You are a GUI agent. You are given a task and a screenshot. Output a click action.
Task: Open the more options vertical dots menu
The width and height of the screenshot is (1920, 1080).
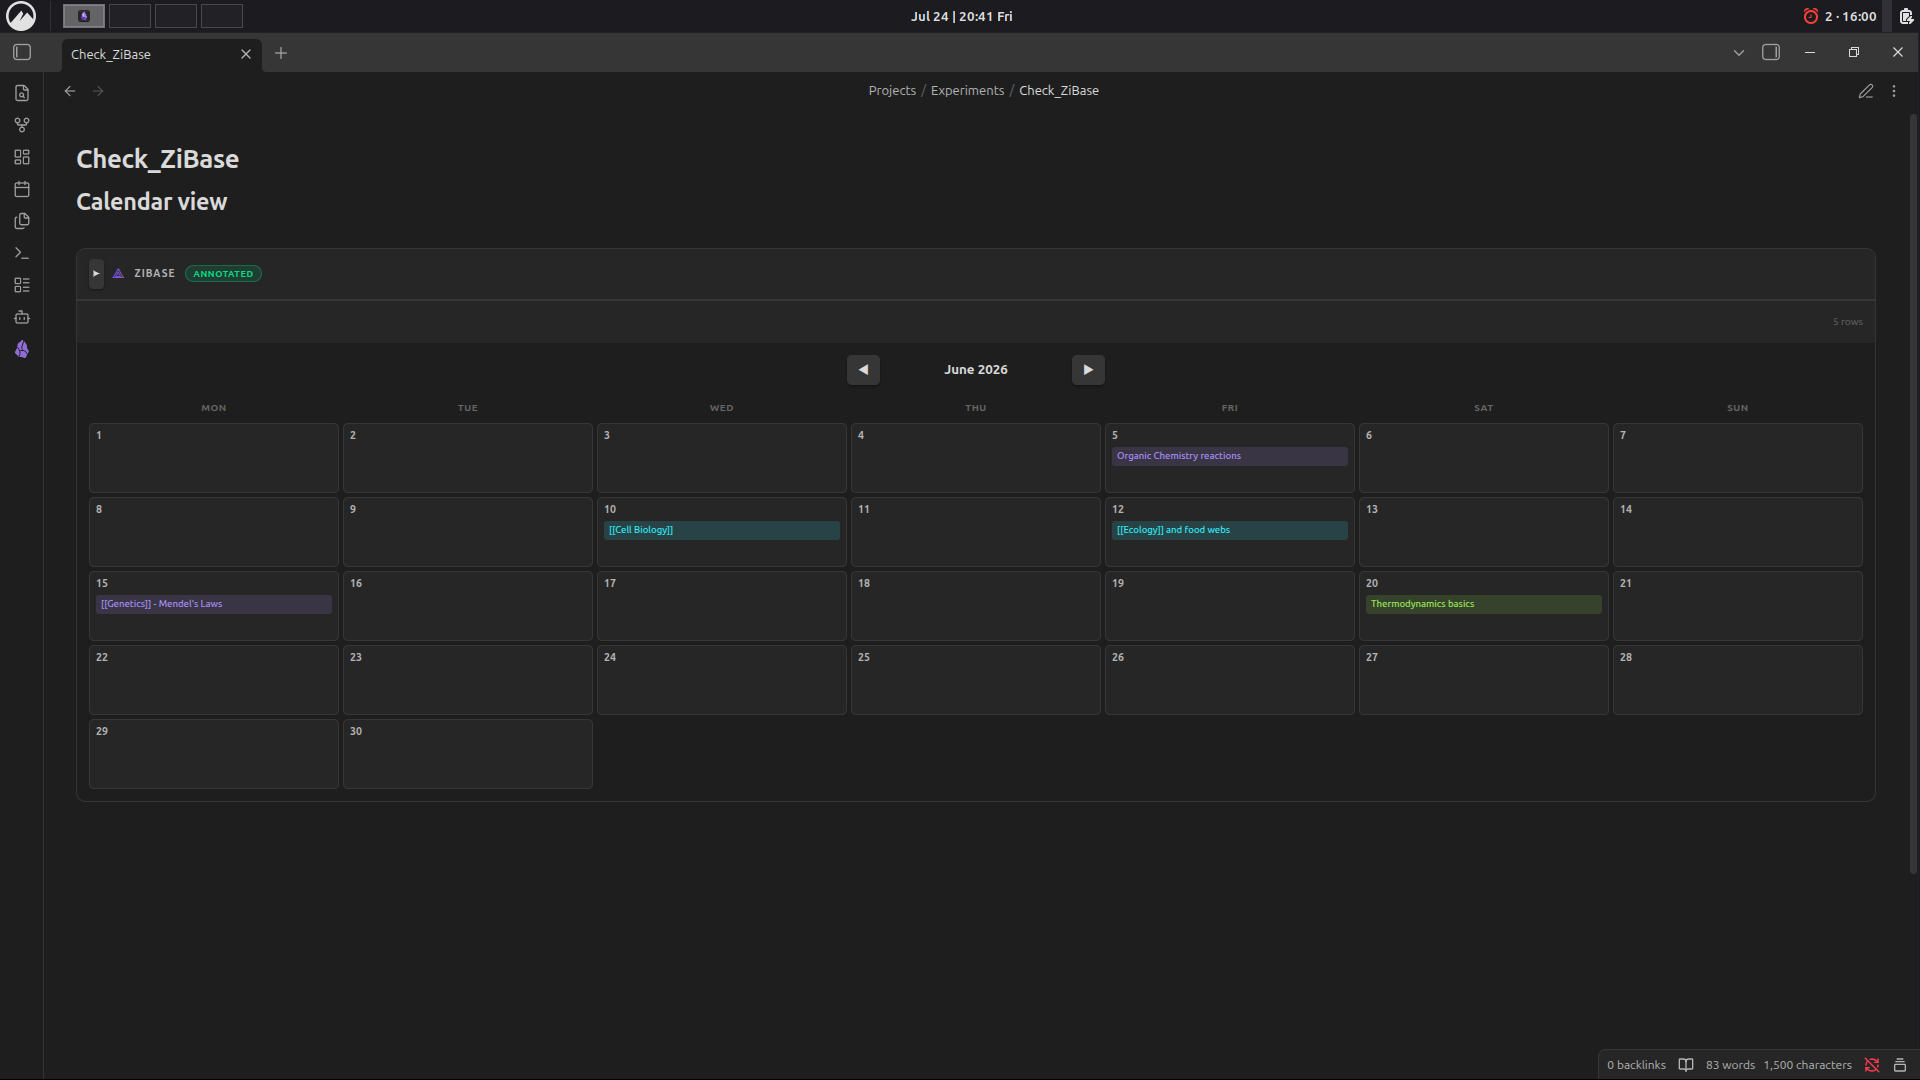1894,91
